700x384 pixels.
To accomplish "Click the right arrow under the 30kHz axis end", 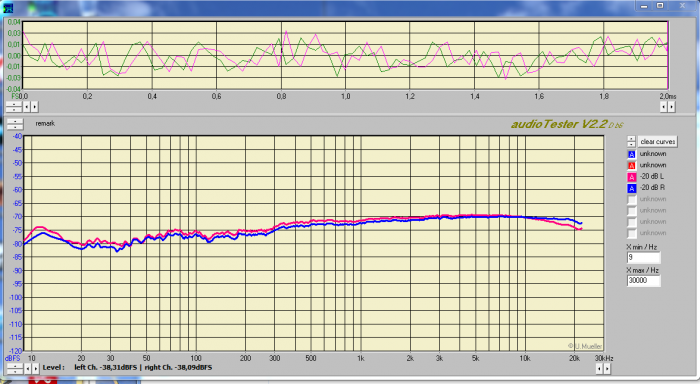I will (607, 369).
